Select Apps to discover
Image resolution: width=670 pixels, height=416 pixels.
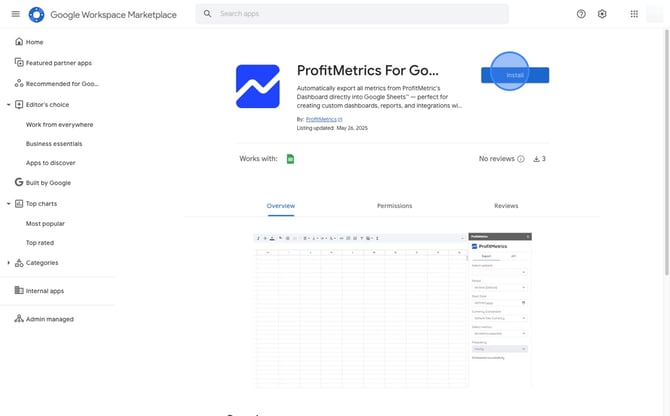(50, 163)
